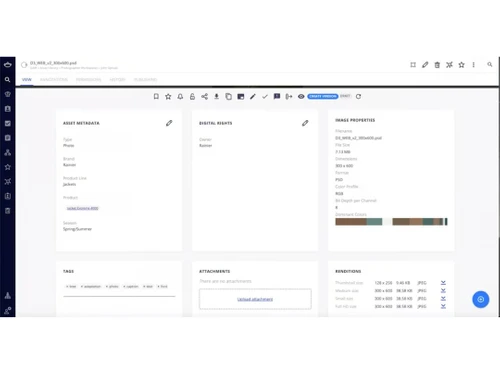Click the first brown dominant color swatch

pyautogui.click(x=351, y=222)
